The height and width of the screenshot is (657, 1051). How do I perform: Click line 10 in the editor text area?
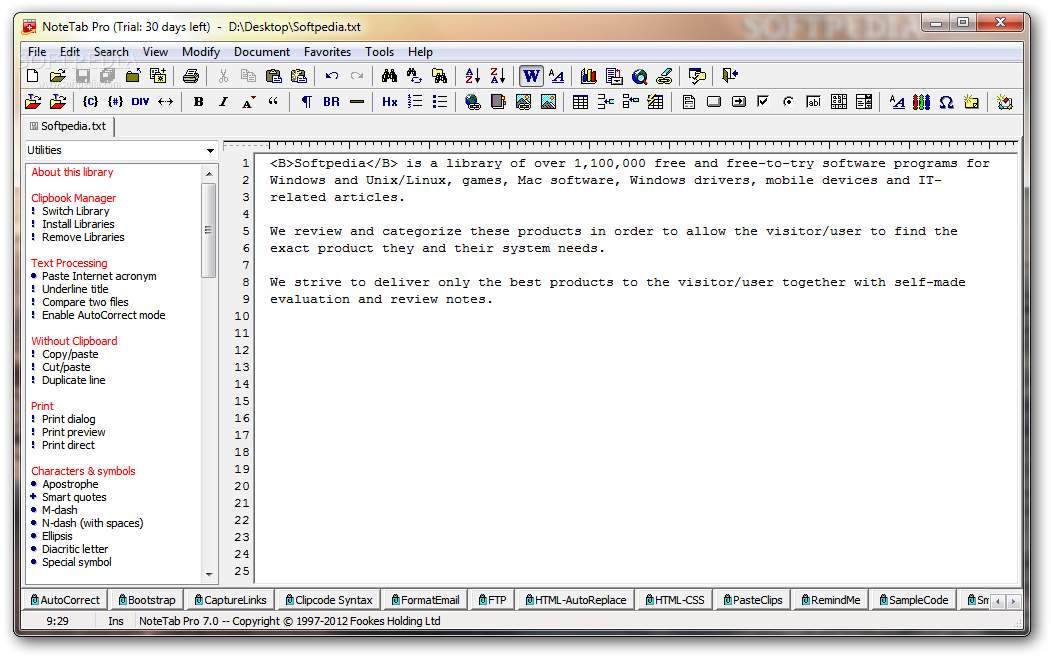tap(637, 316)
